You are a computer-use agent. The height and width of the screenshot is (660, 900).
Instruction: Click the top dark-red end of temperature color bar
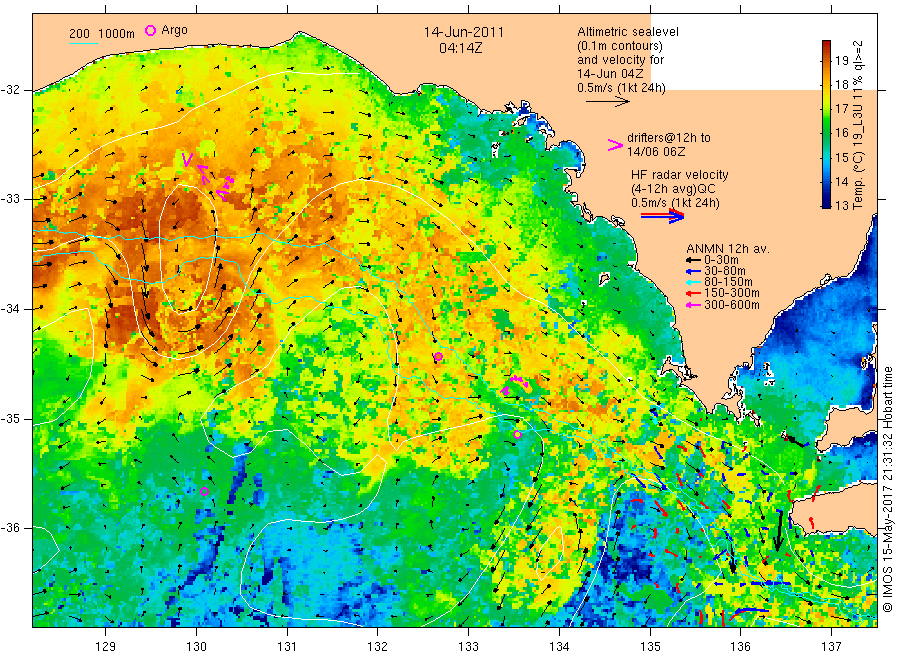(826, 46)
